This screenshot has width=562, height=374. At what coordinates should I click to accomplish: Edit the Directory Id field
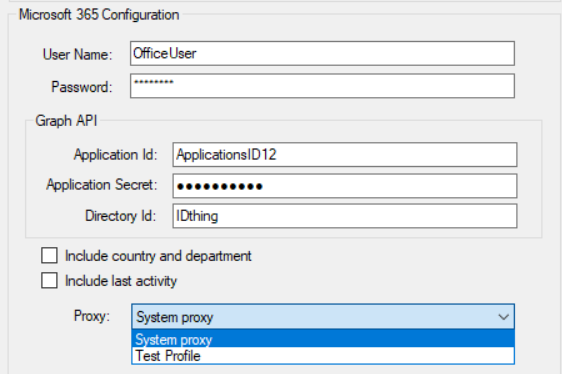tap(345, 216)
